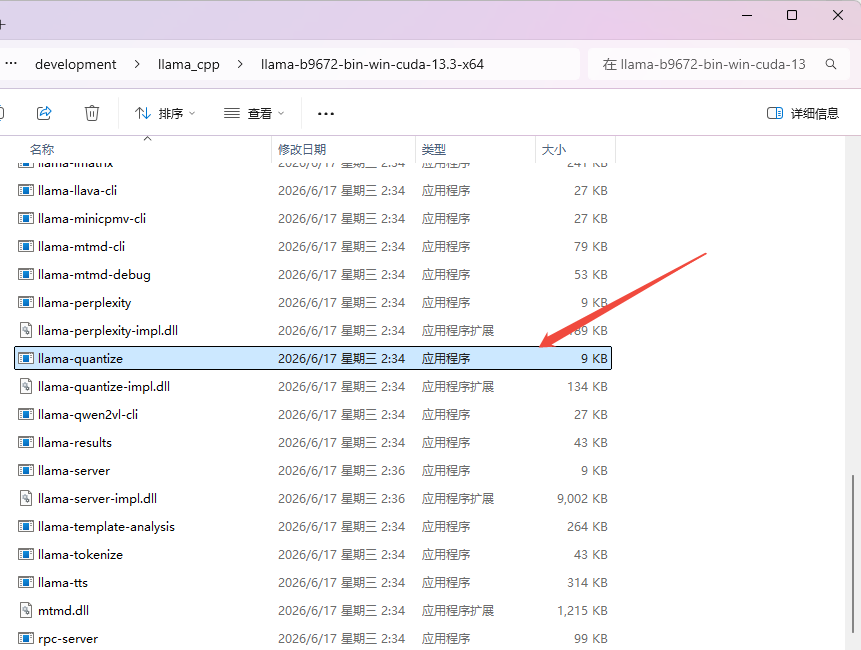Viewport: 861px width, 650px height.
Task: Sort by the 修改日期 column header
Action: (302, 149)
